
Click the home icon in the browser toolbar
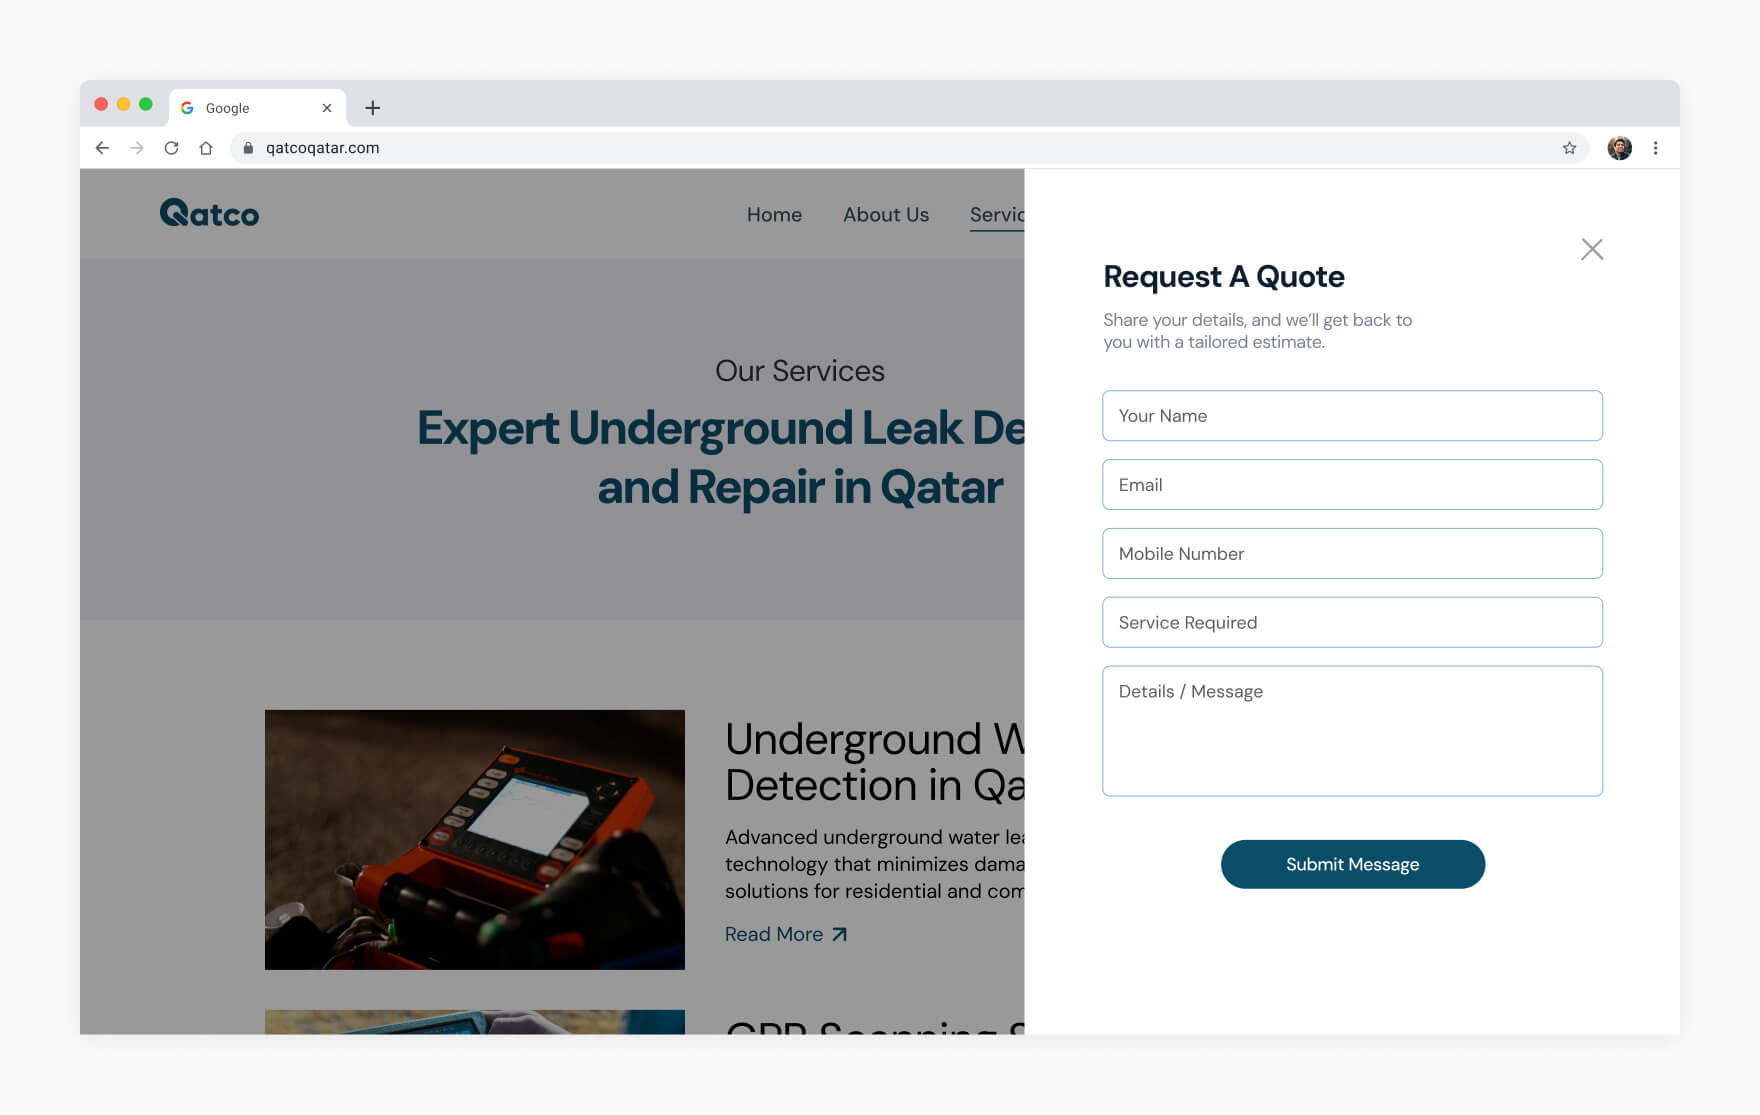pyautogui.click(x=207, y=147)
